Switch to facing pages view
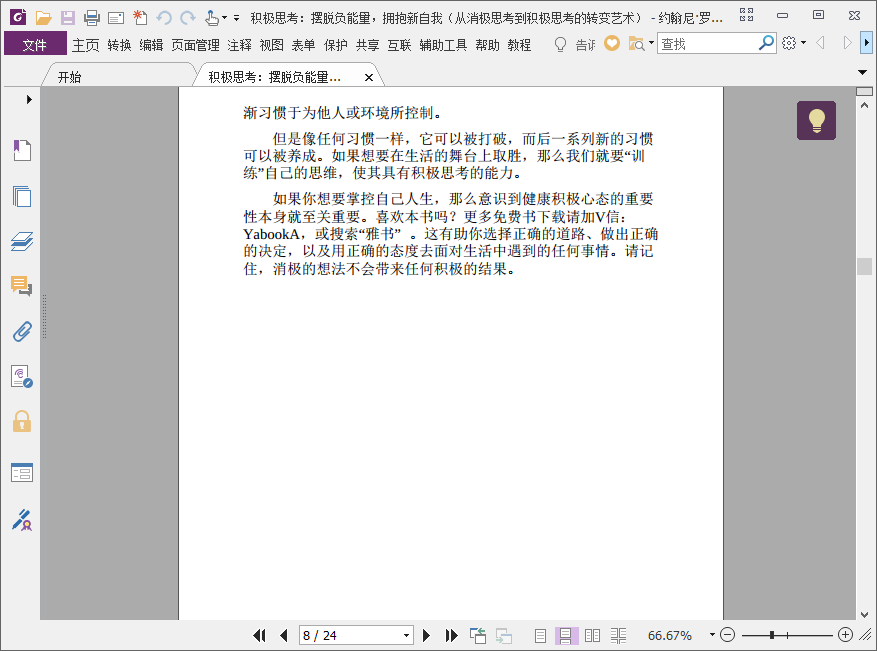The height and width of the screenshot is (651, 877). point(592,636)
